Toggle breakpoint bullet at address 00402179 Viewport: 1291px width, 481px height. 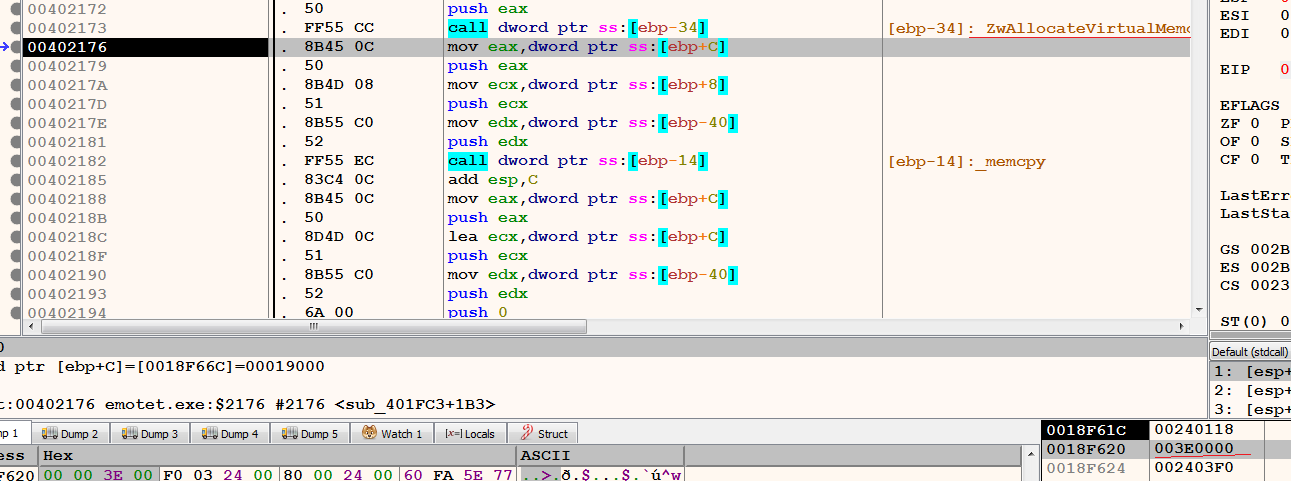[x=16, y=66]
